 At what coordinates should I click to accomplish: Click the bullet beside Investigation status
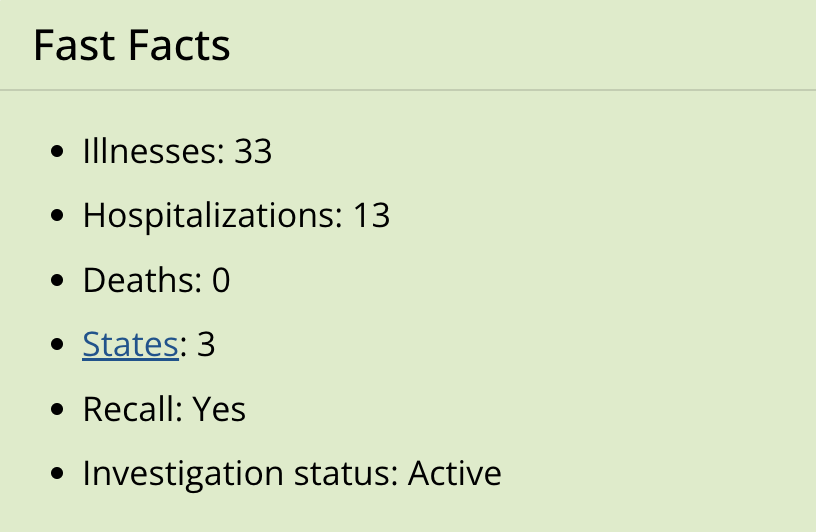[57, 473]
